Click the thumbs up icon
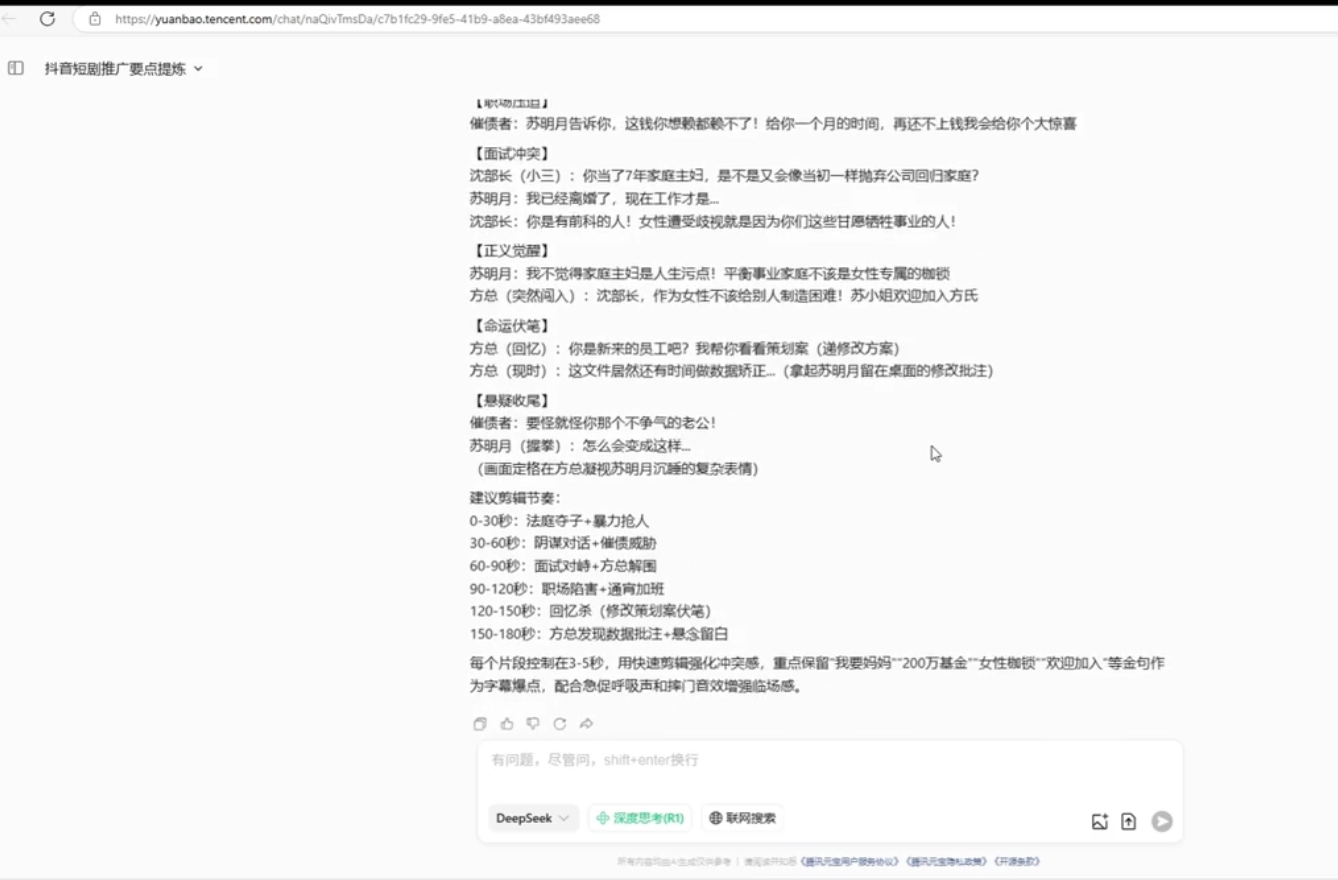1338x880 pixels. tap(507, 724)
